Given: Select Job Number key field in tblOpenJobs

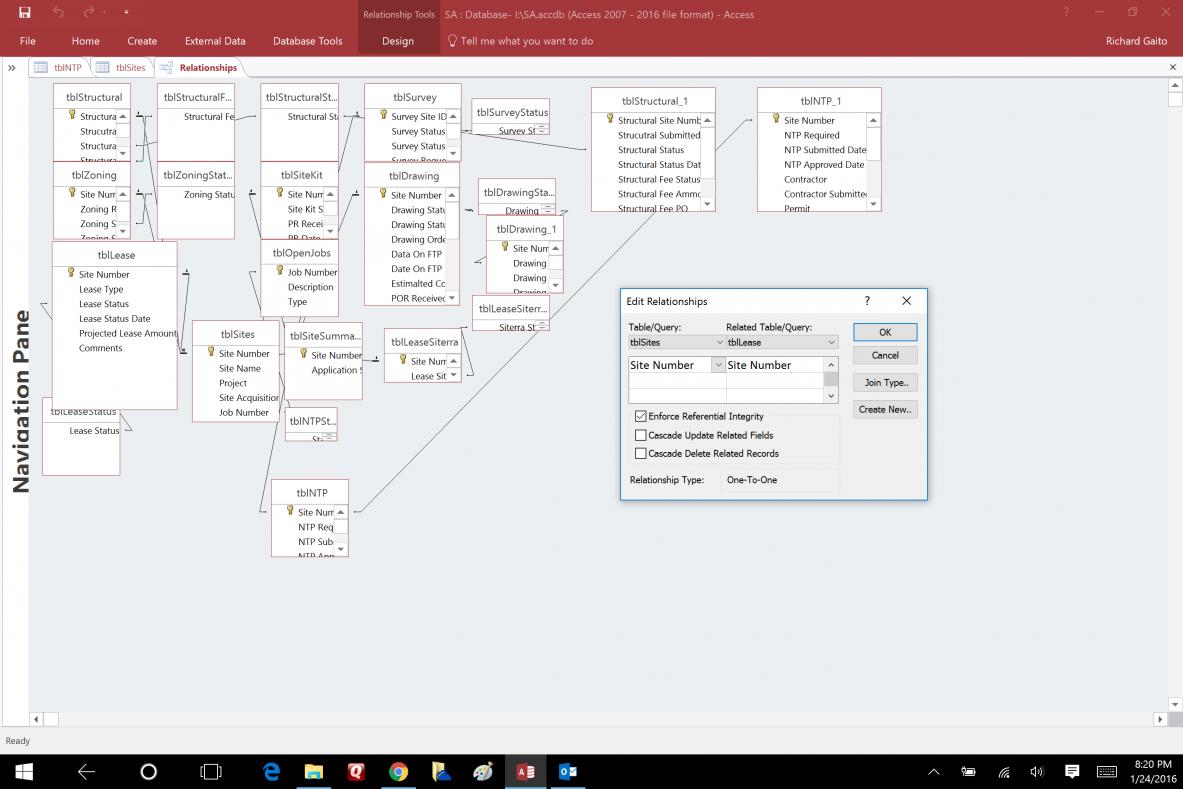Looking at the screenshot, I should click(x=312, y=272).
